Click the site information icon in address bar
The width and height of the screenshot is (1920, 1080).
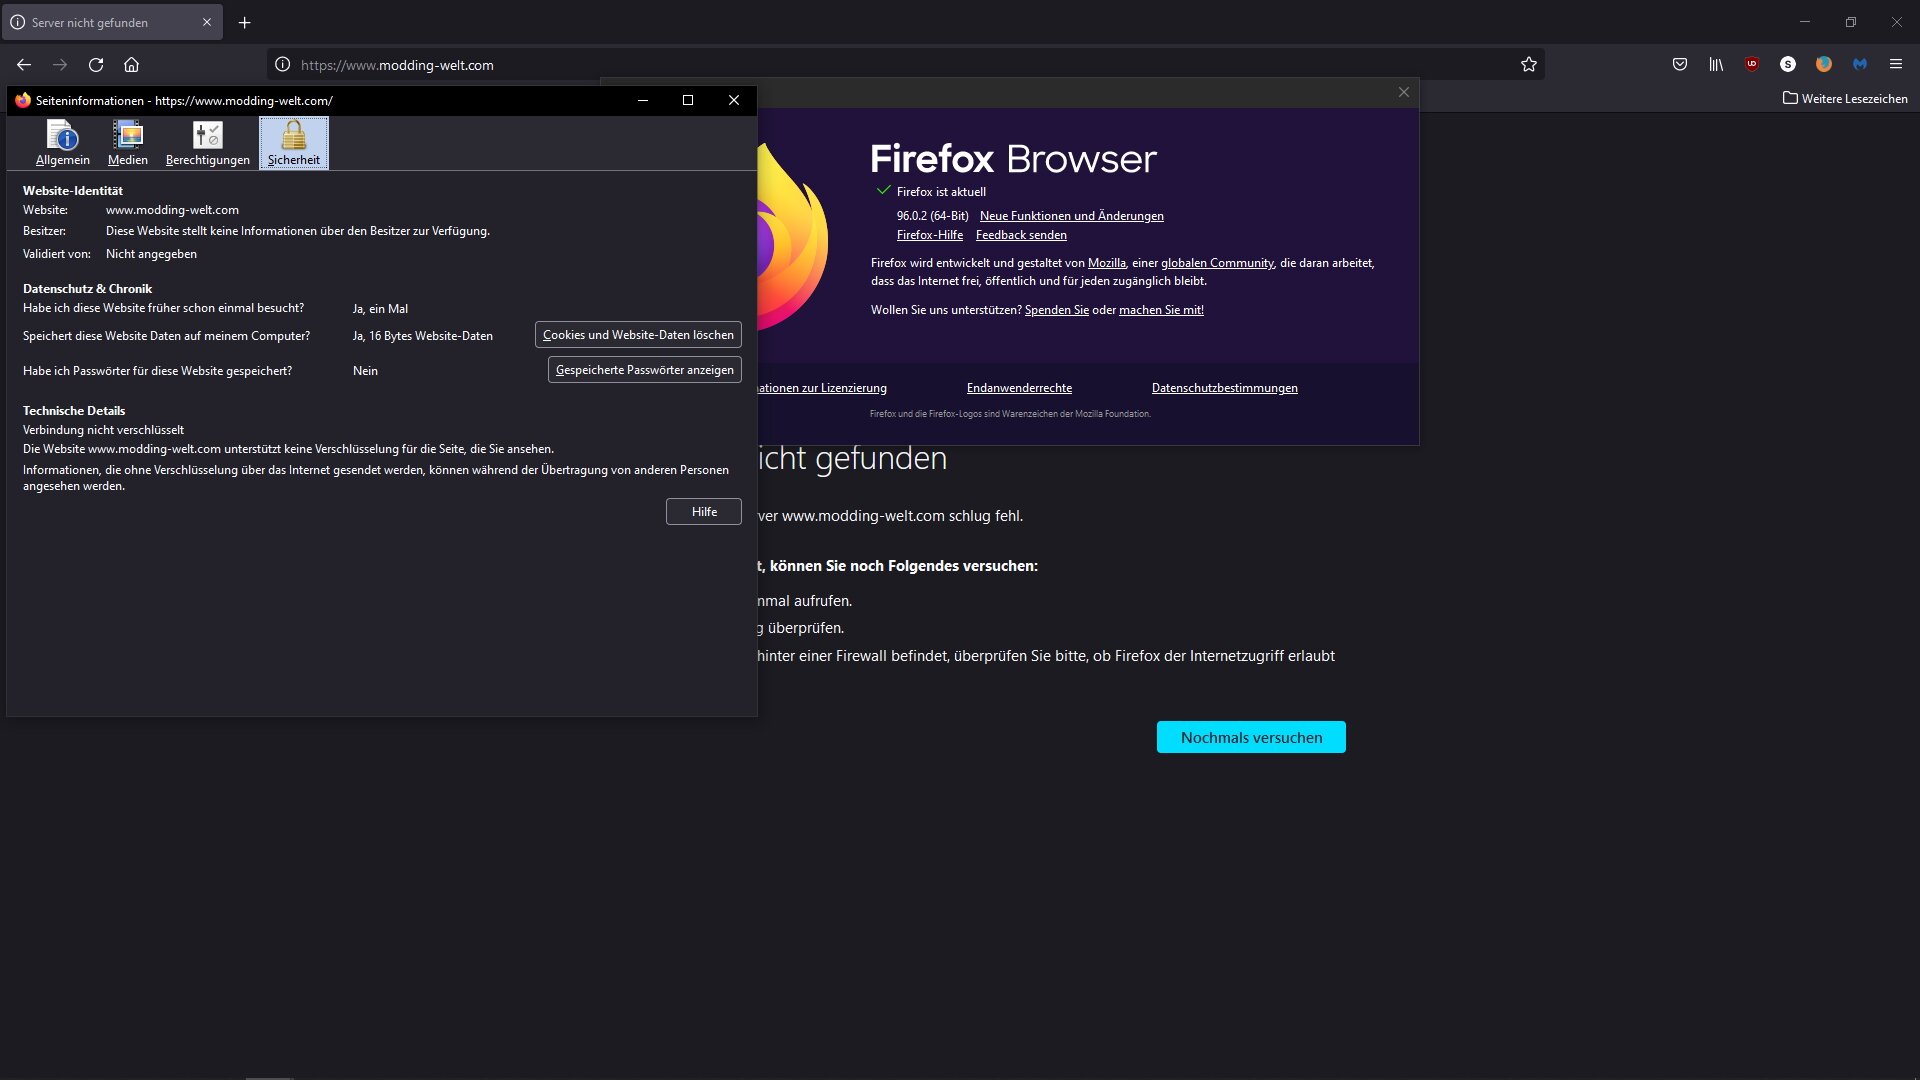tap(283, 65)
